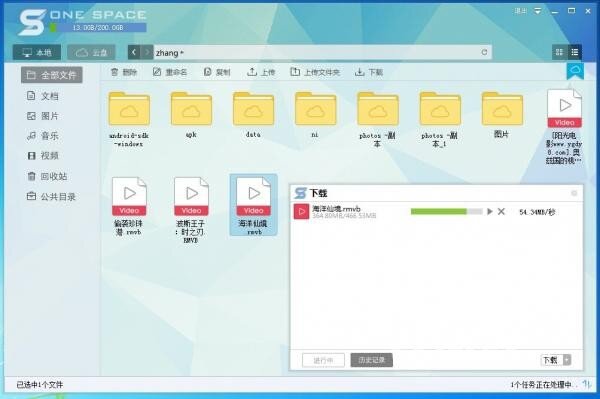Cancel the 海洋仙境.rmvb download with X

tap(501, 212)
